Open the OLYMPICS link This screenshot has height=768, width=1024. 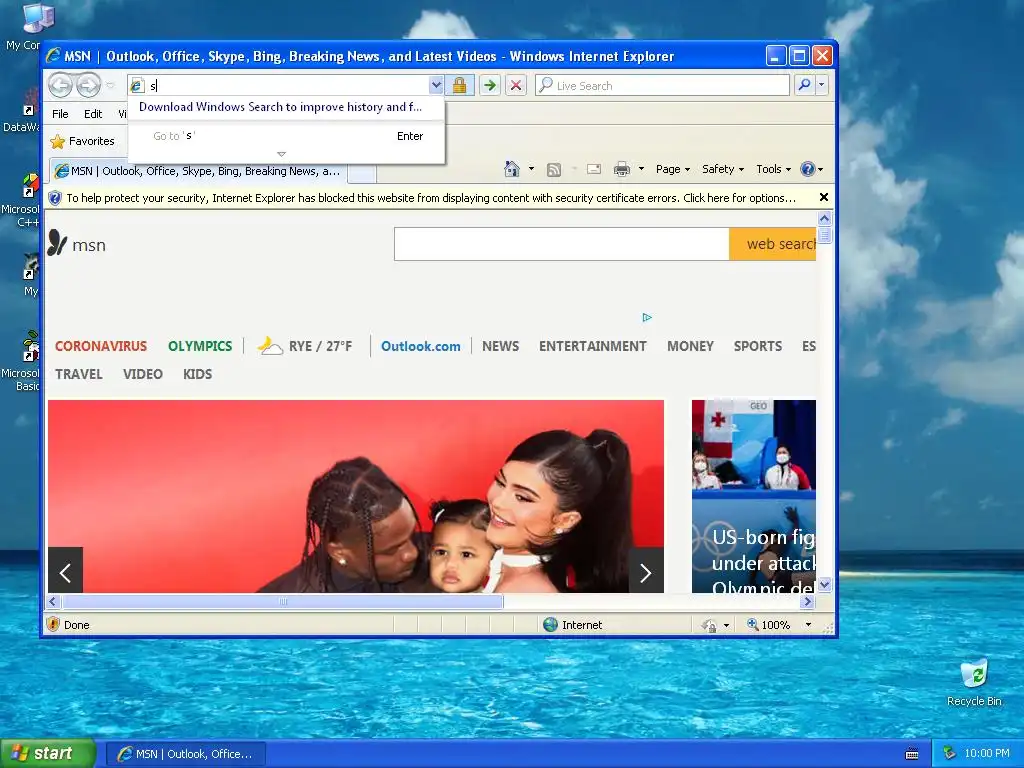[200, 346]
